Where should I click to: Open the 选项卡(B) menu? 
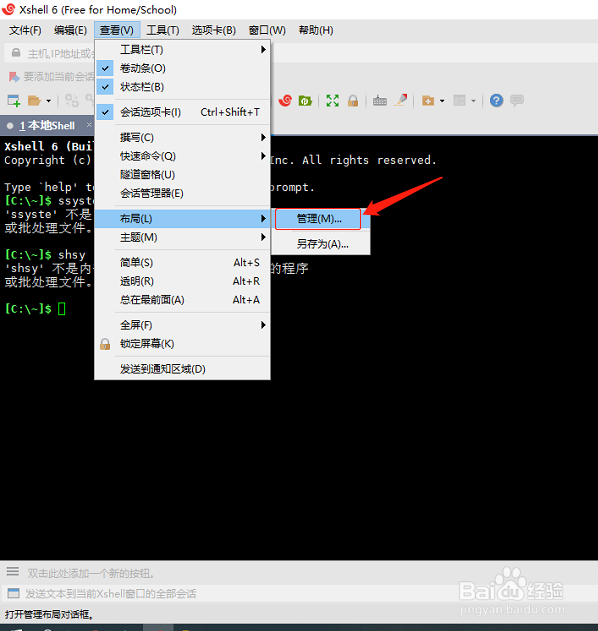pyautogui.click(x=214, y=30)
